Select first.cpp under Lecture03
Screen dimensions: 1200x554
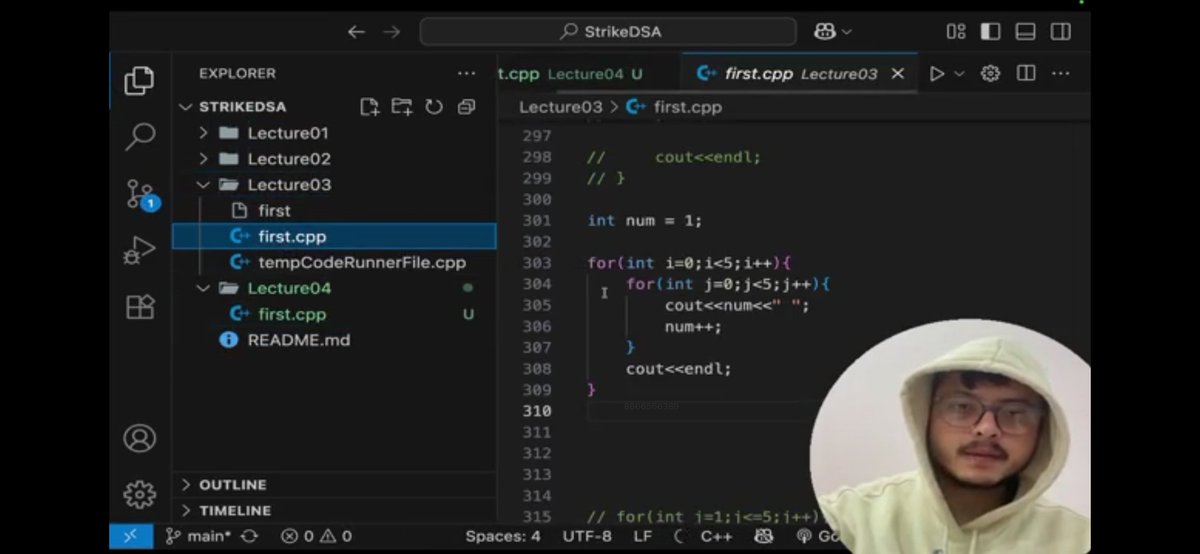coord(334,237)
